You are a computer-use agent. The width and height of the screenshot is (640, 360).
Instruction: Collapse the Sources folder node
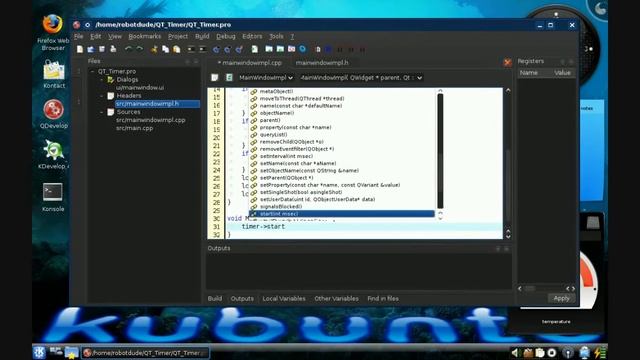click(x=102, y=112)
